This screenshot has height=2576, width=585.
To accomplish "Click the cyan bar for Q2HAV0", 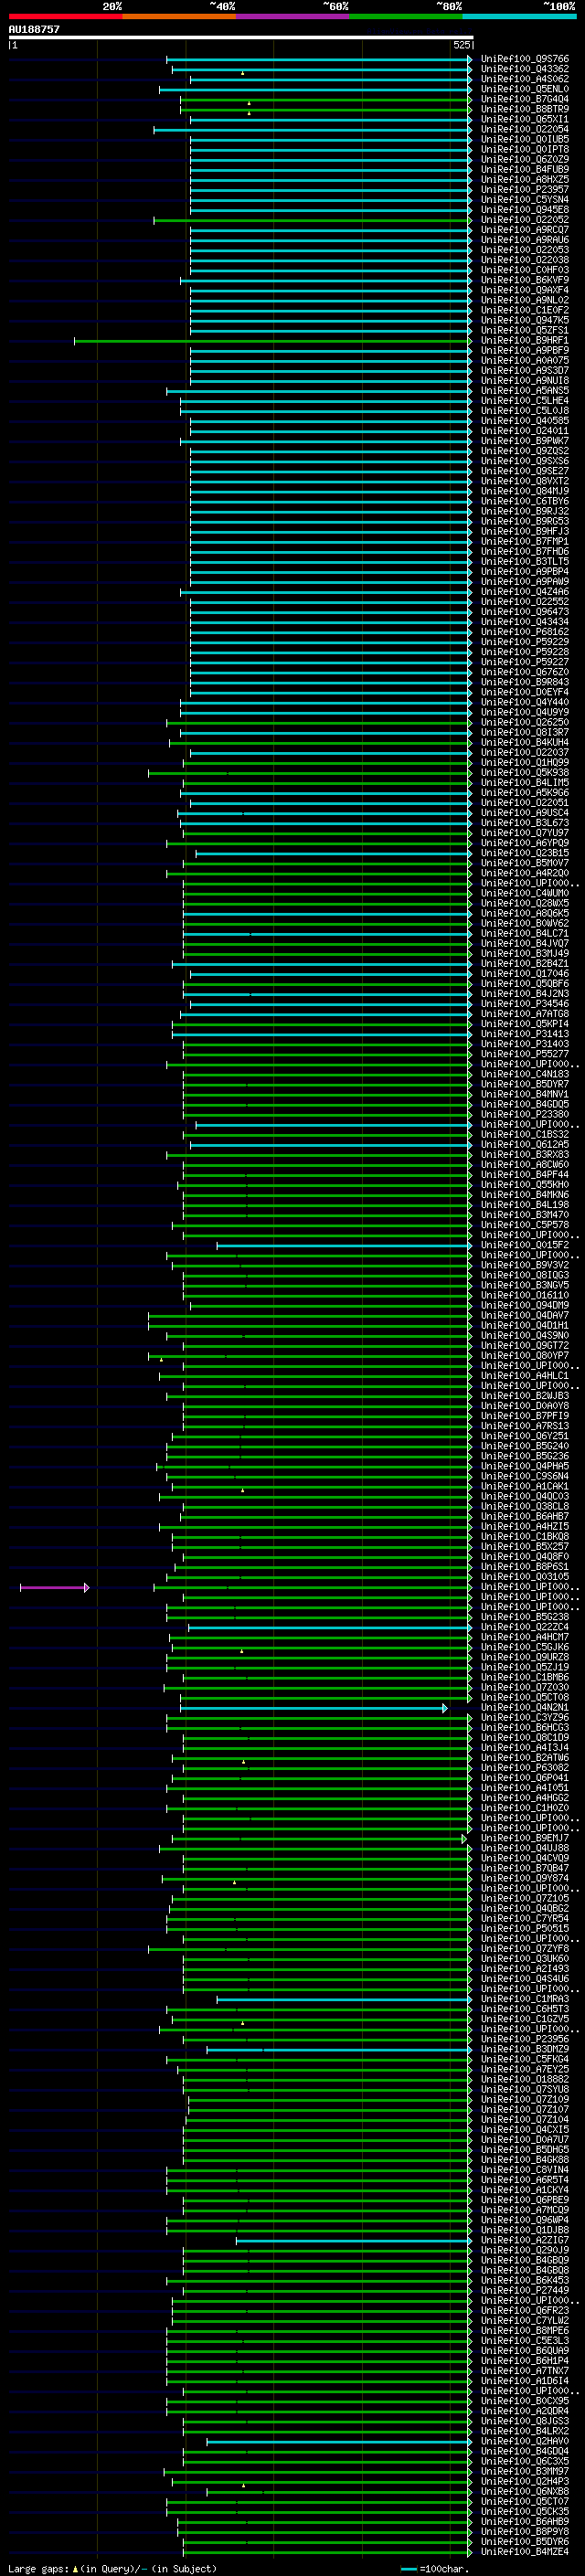I will coord(340,2442).
